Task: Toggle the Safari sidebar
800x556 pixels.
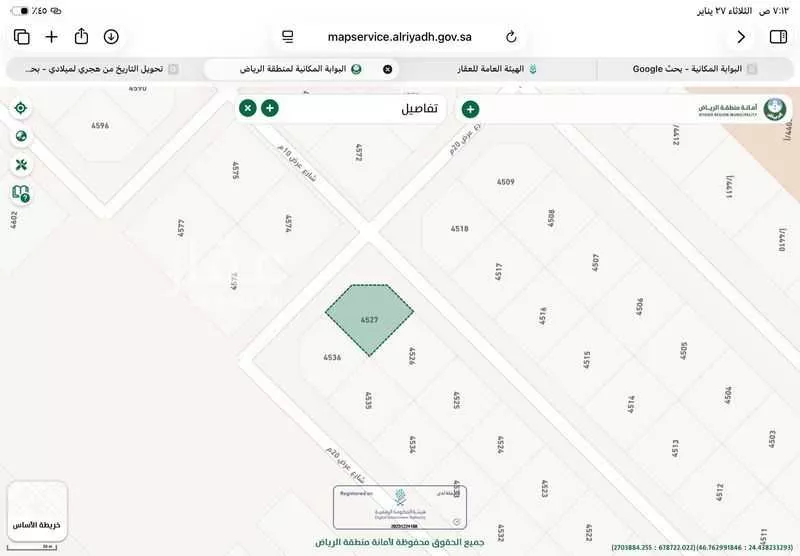Action: 777,37
